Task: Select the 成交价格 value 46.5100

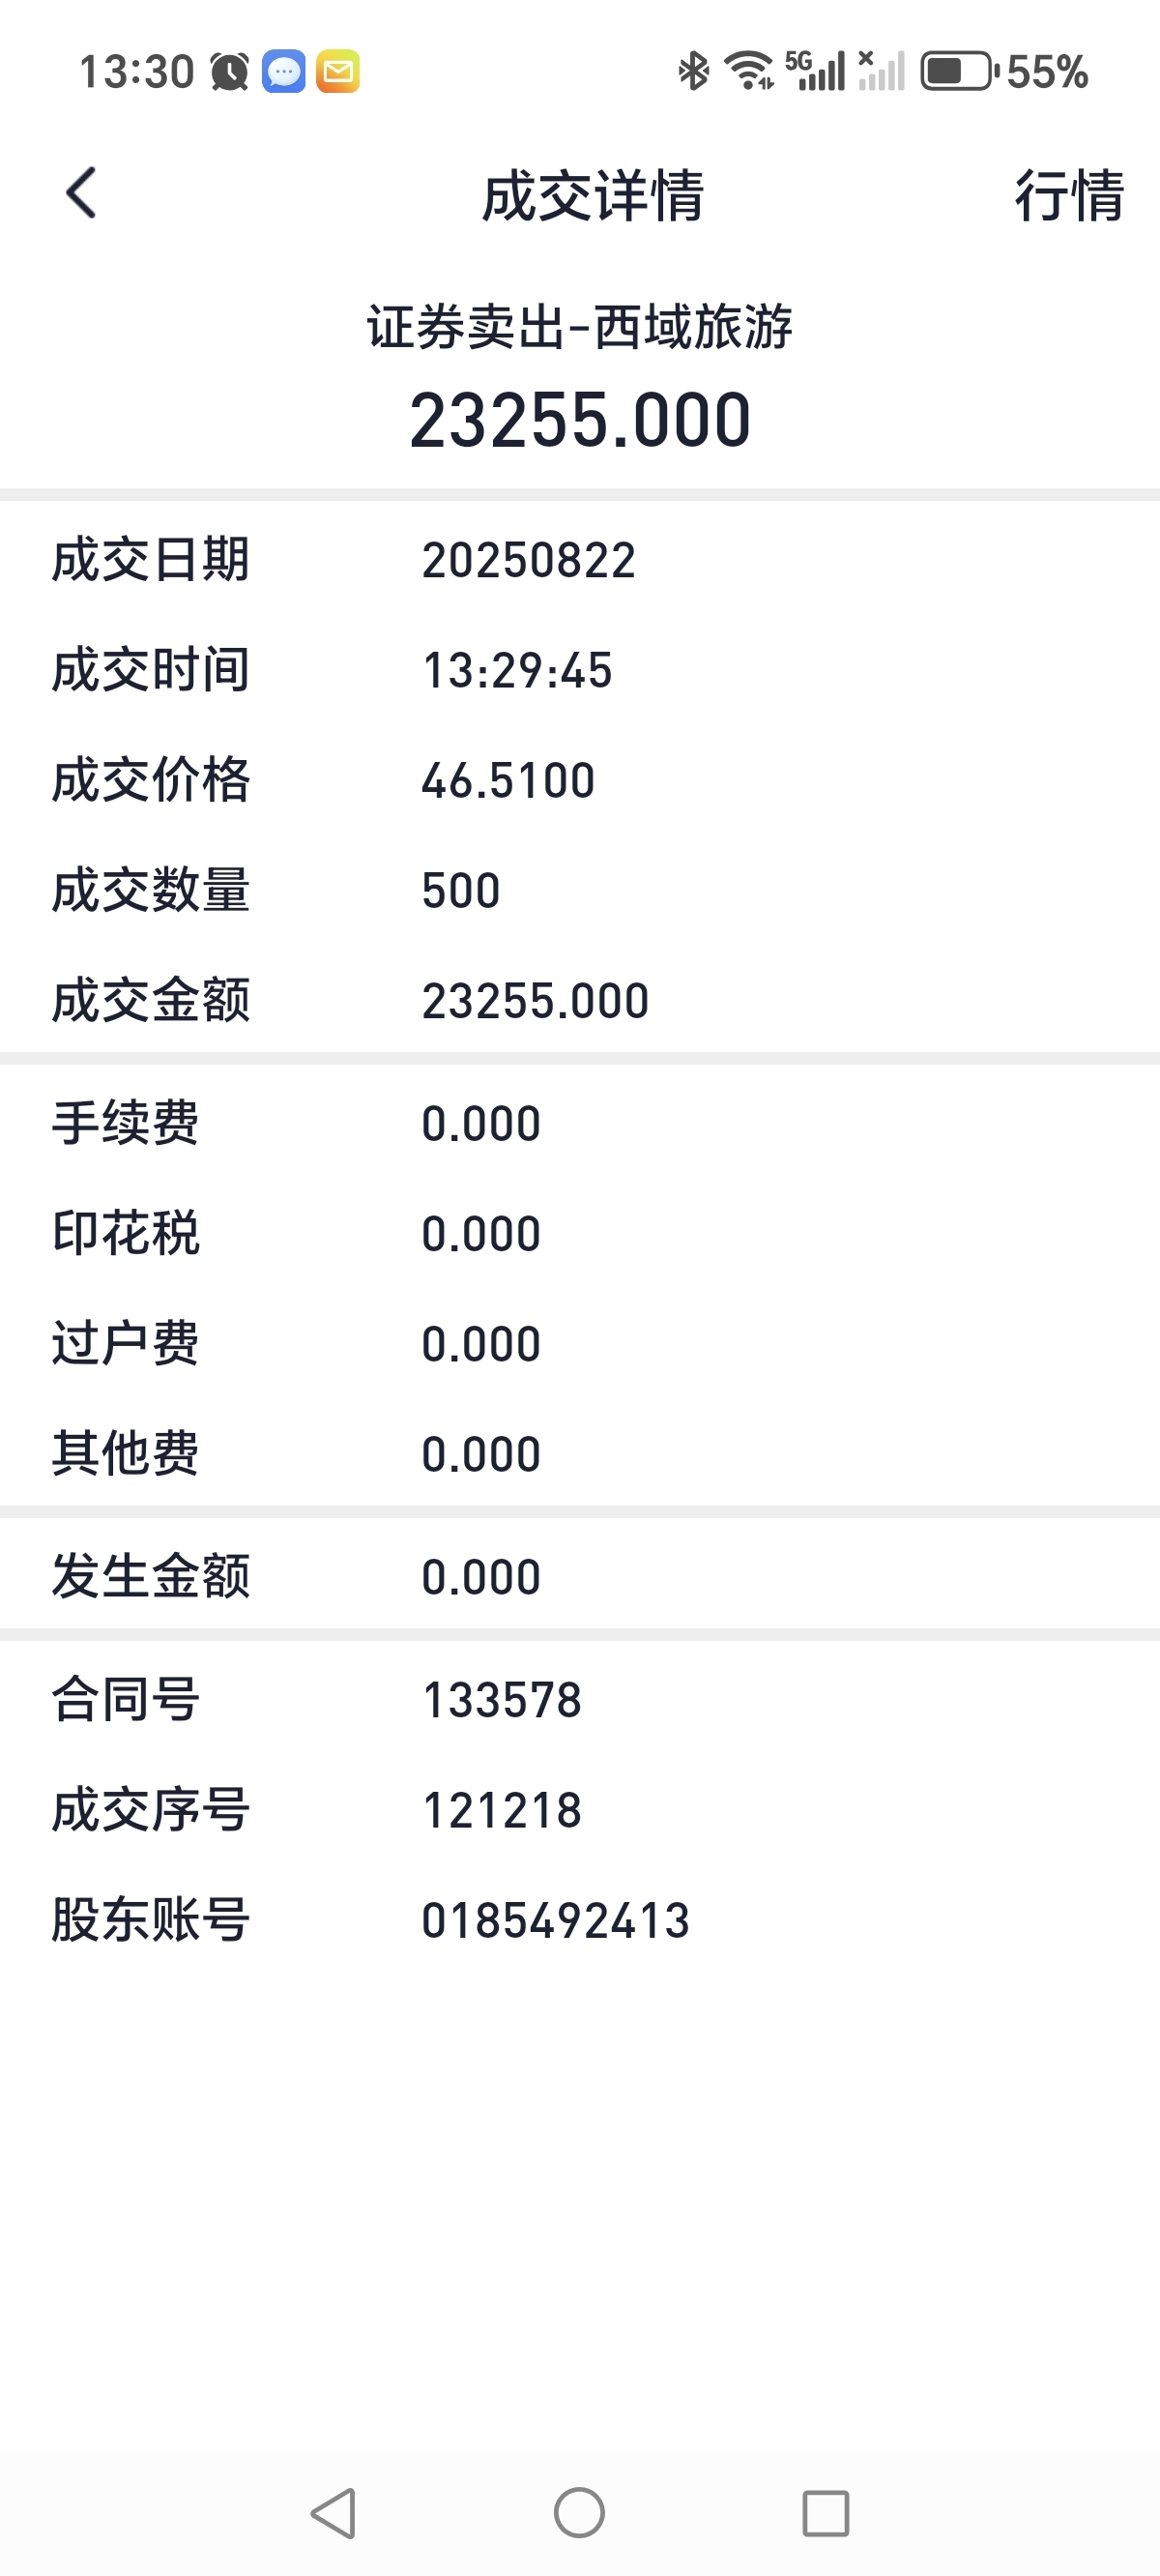Action: tap(508, 780)
